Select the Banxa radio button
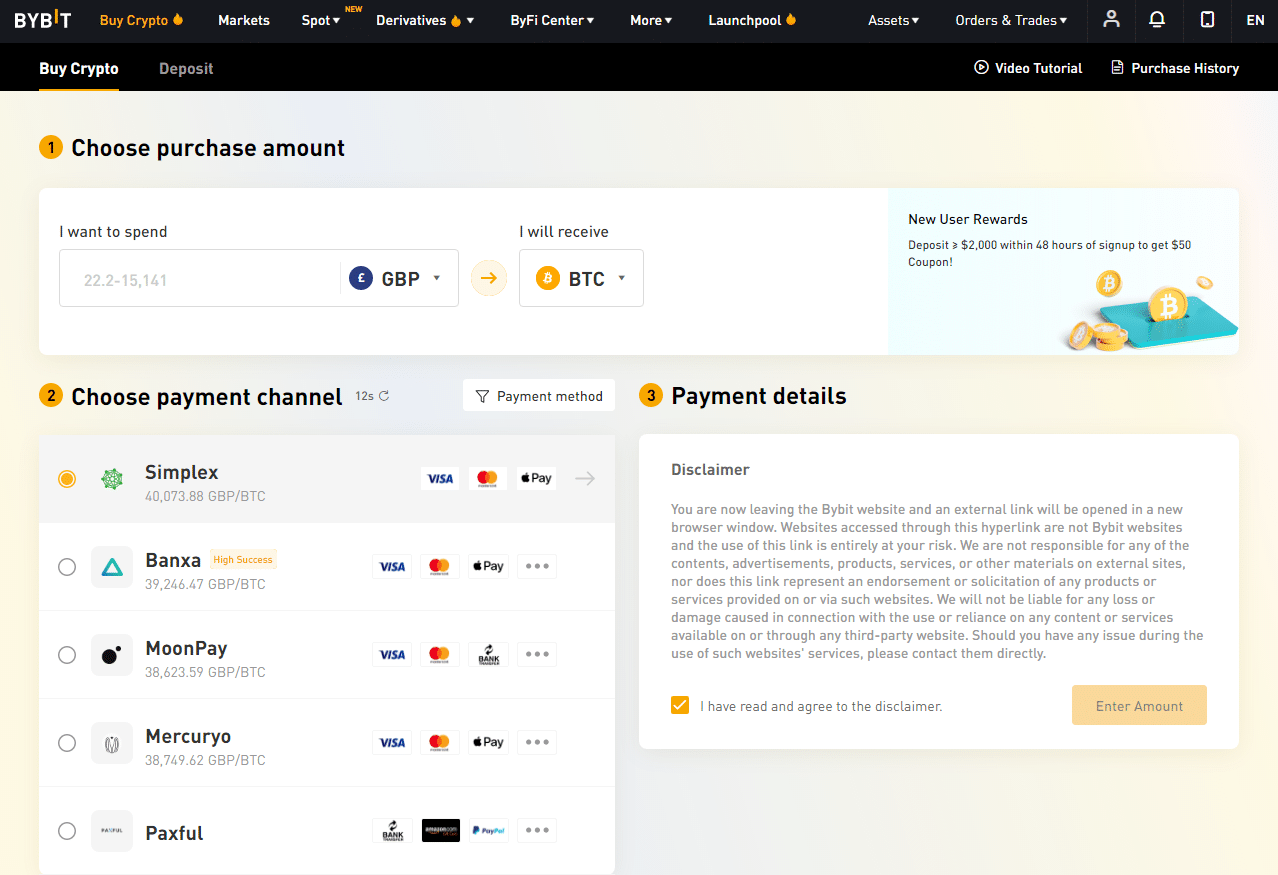Screen dimensions: 1278x875 coord(67,567)
